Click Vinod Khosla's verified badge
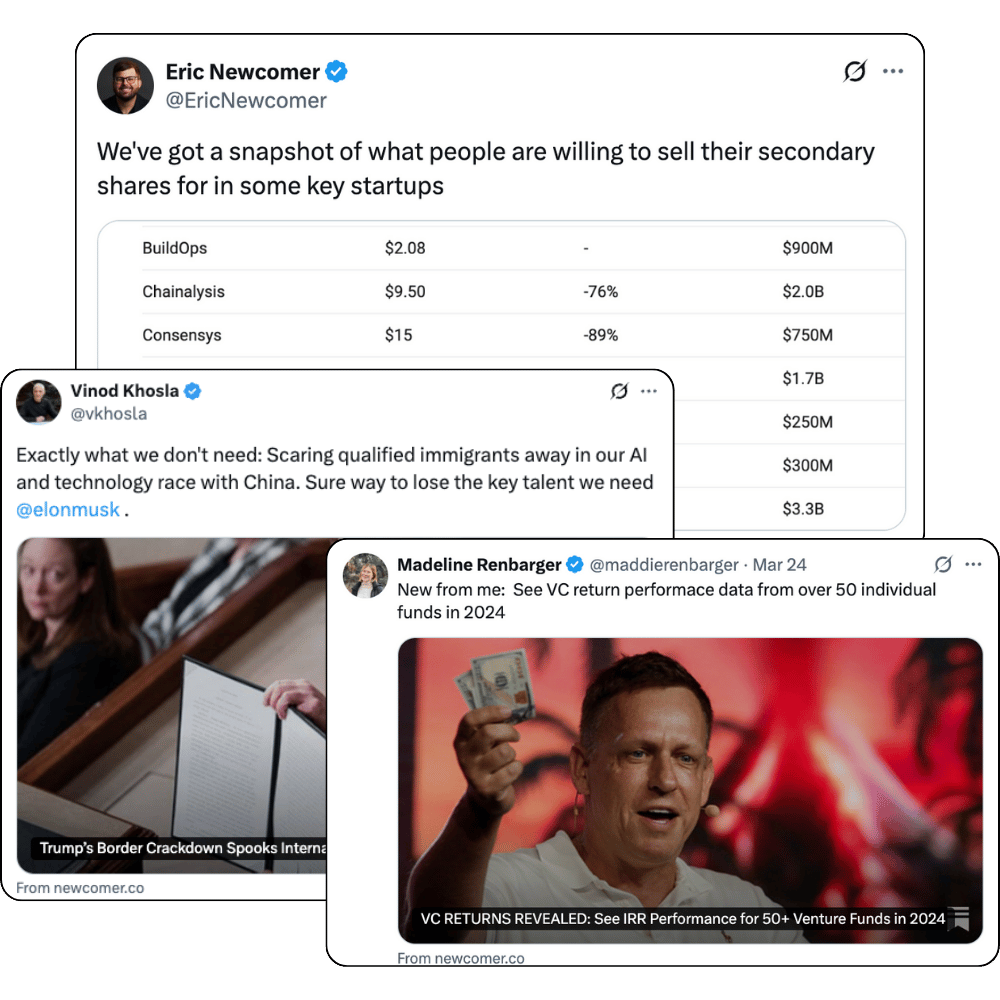1000x1000 pixels. click(192, 391)
